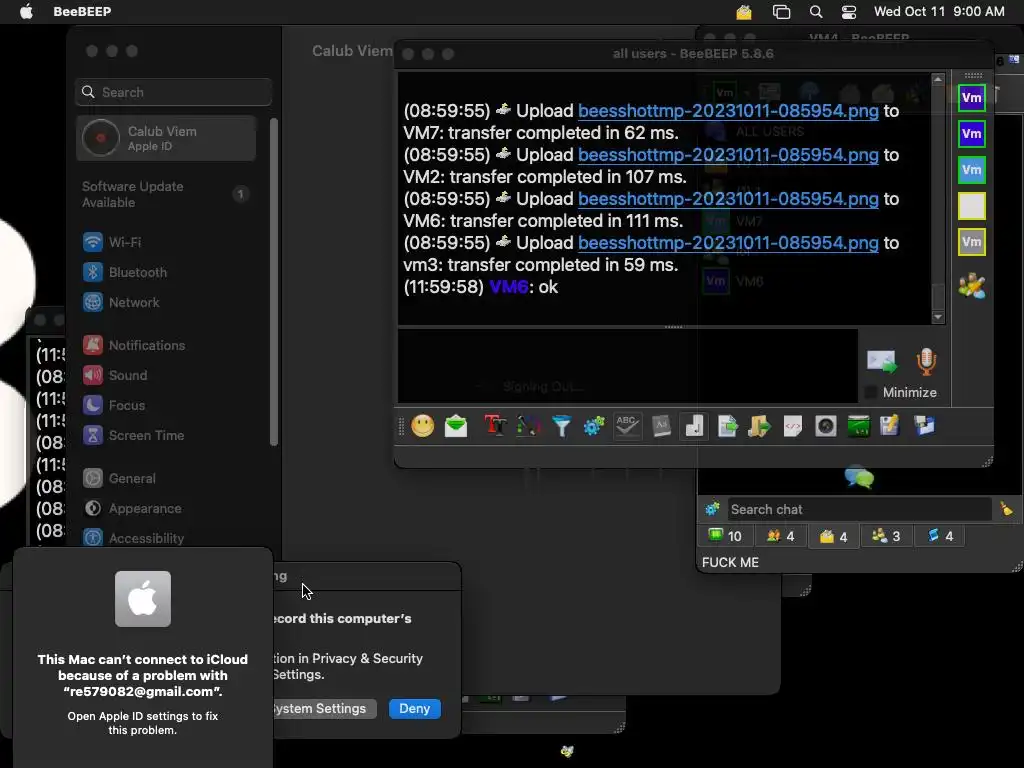Open the BeeBEEP menu bar item
Screen dimensions: 1024x768
coord(82,12)
